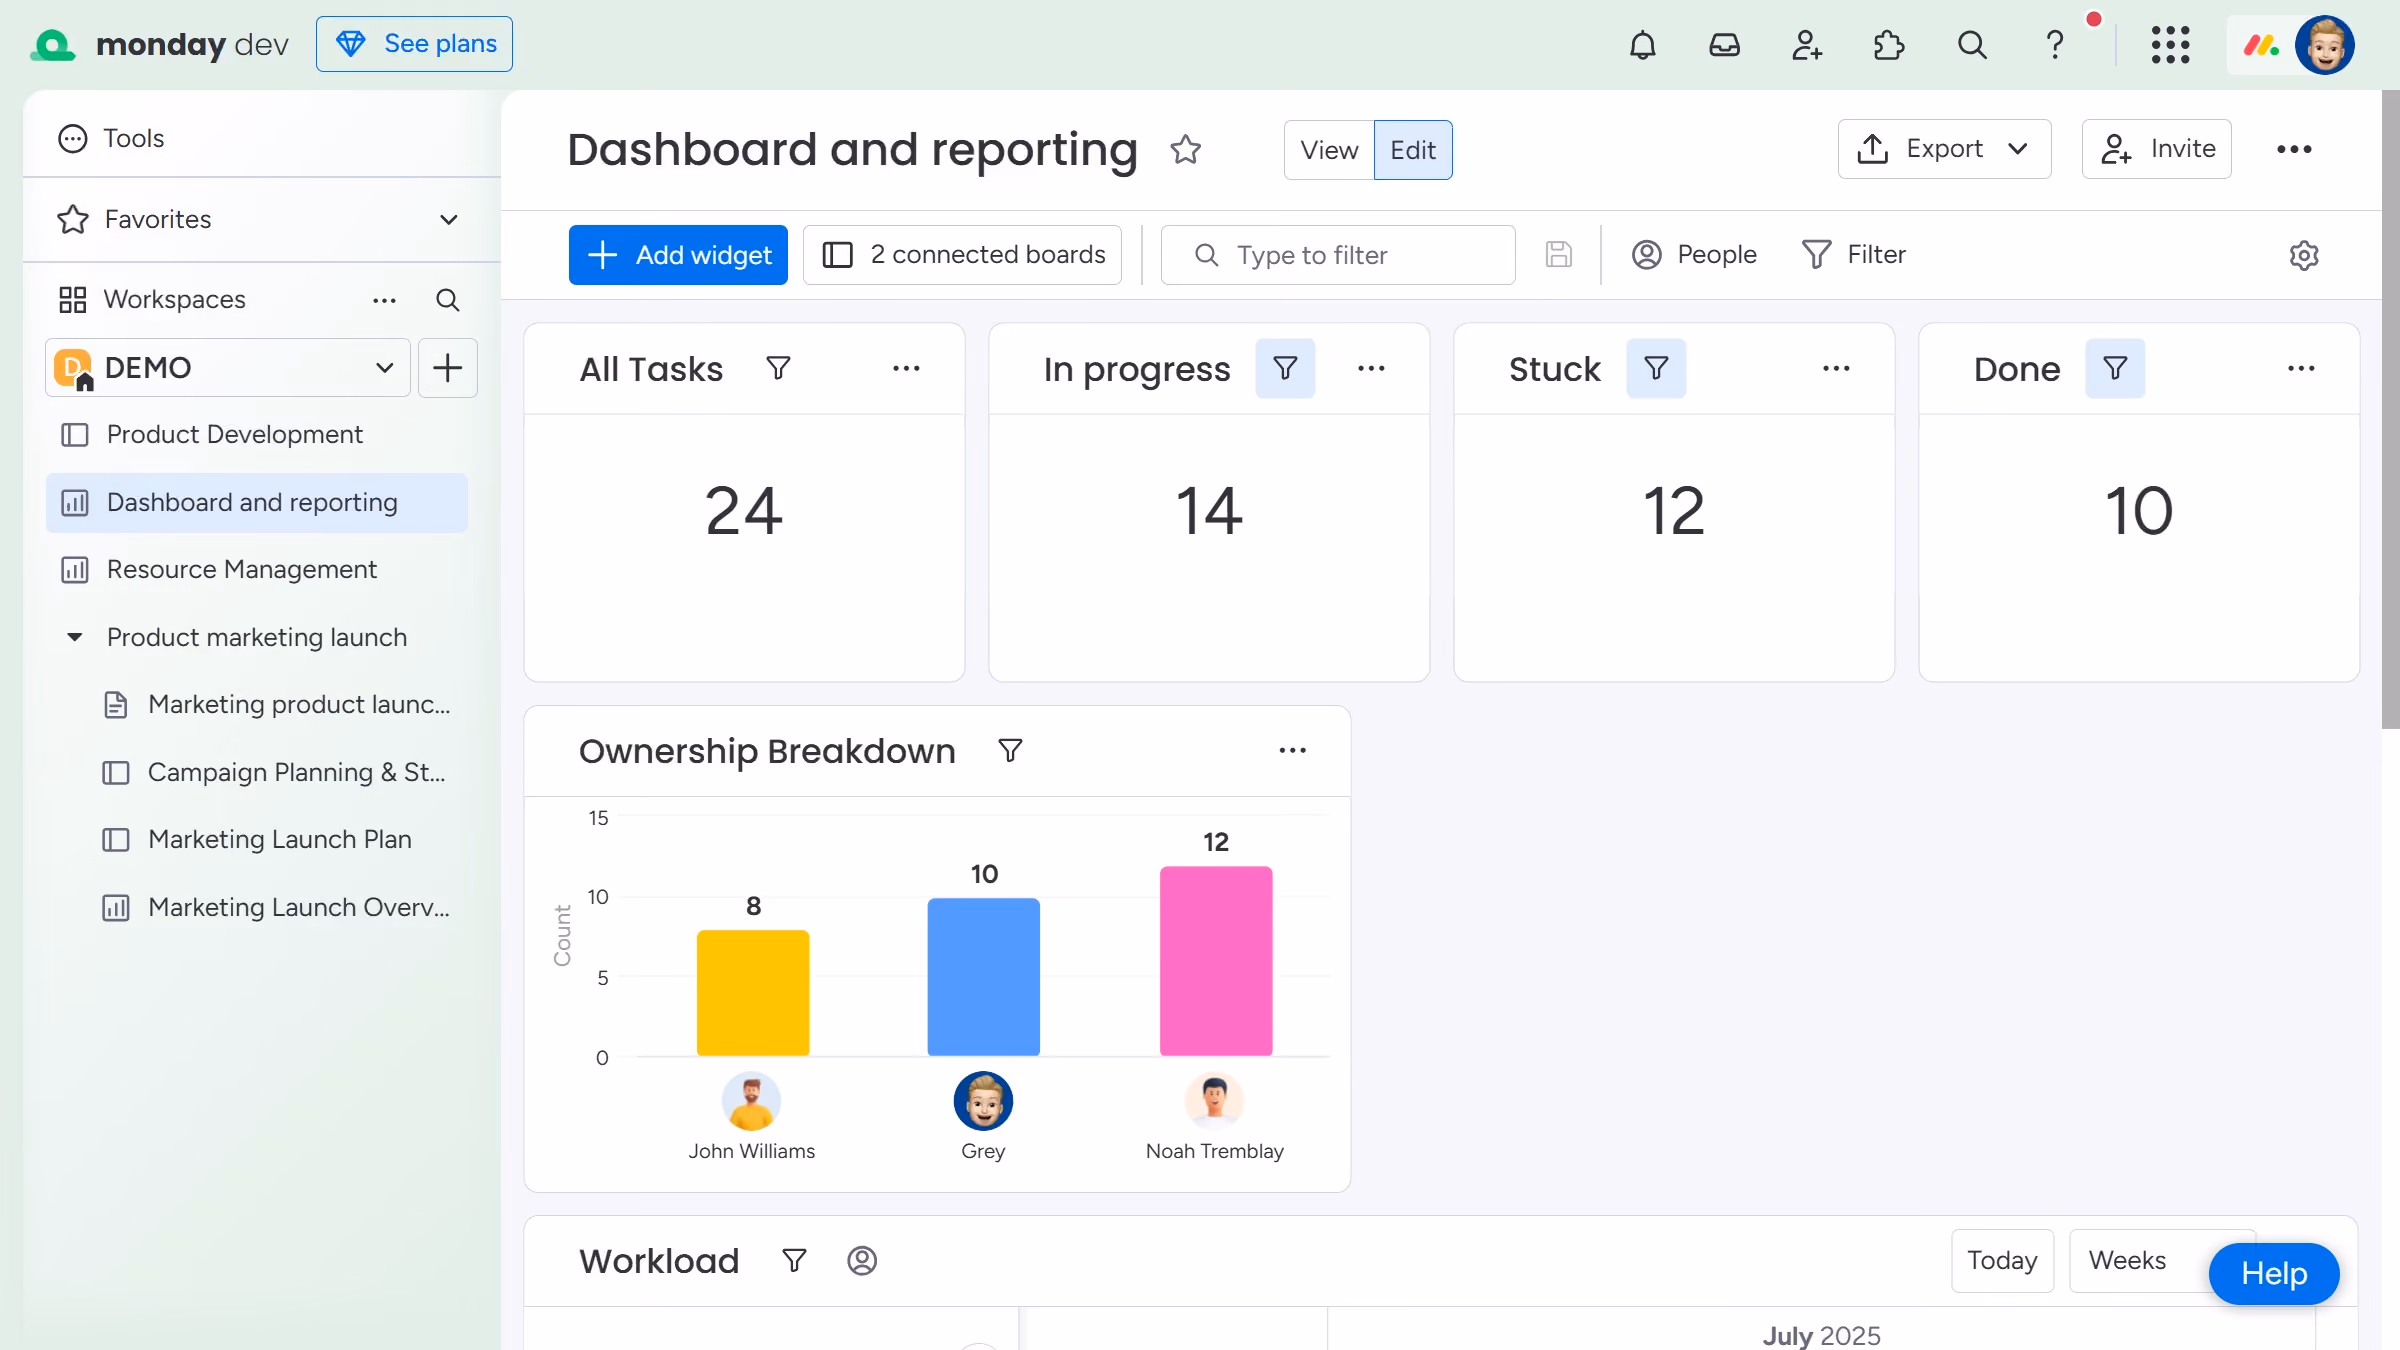Screen dimensions: 2400x1350
Task: Click the user profile avatar
Action: (2324, 45)
